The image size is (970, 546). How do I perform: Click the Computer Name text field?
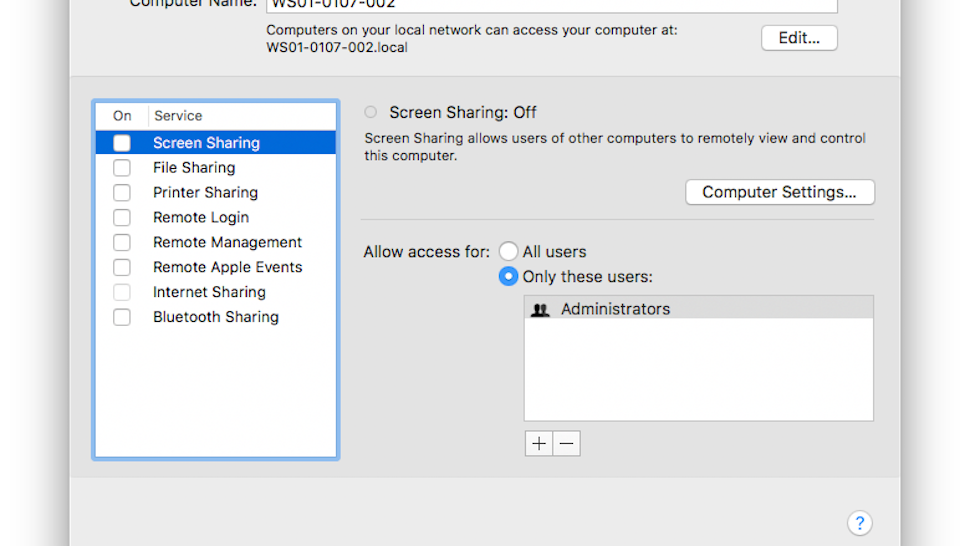pos(552,5)
